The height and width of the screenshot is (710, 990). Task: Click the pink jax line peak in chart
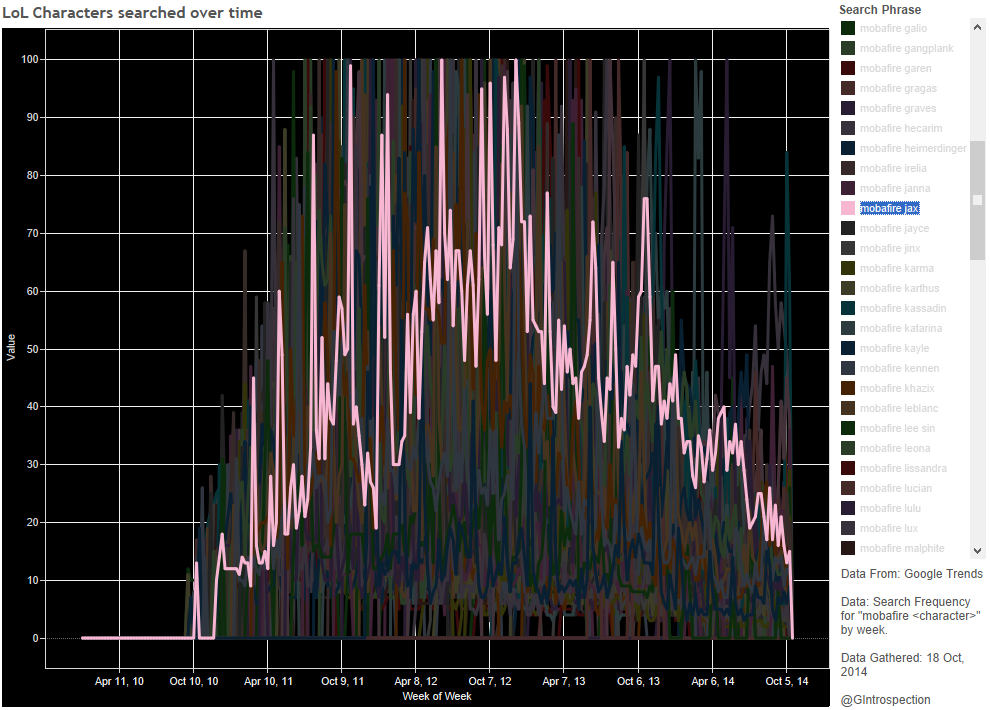515,60
